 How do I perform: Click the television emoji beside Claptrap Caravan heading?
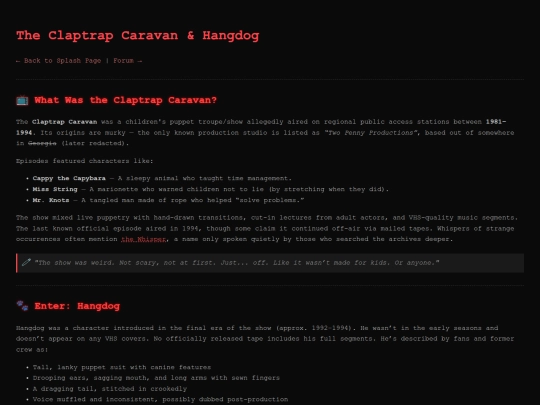tap(22, 100)
